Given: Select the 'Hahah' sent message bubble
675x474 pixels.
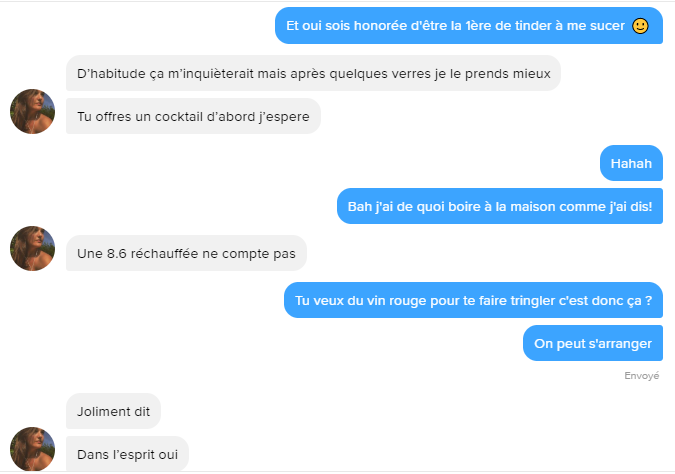Looking at the screenshot, I should (631, 163).
